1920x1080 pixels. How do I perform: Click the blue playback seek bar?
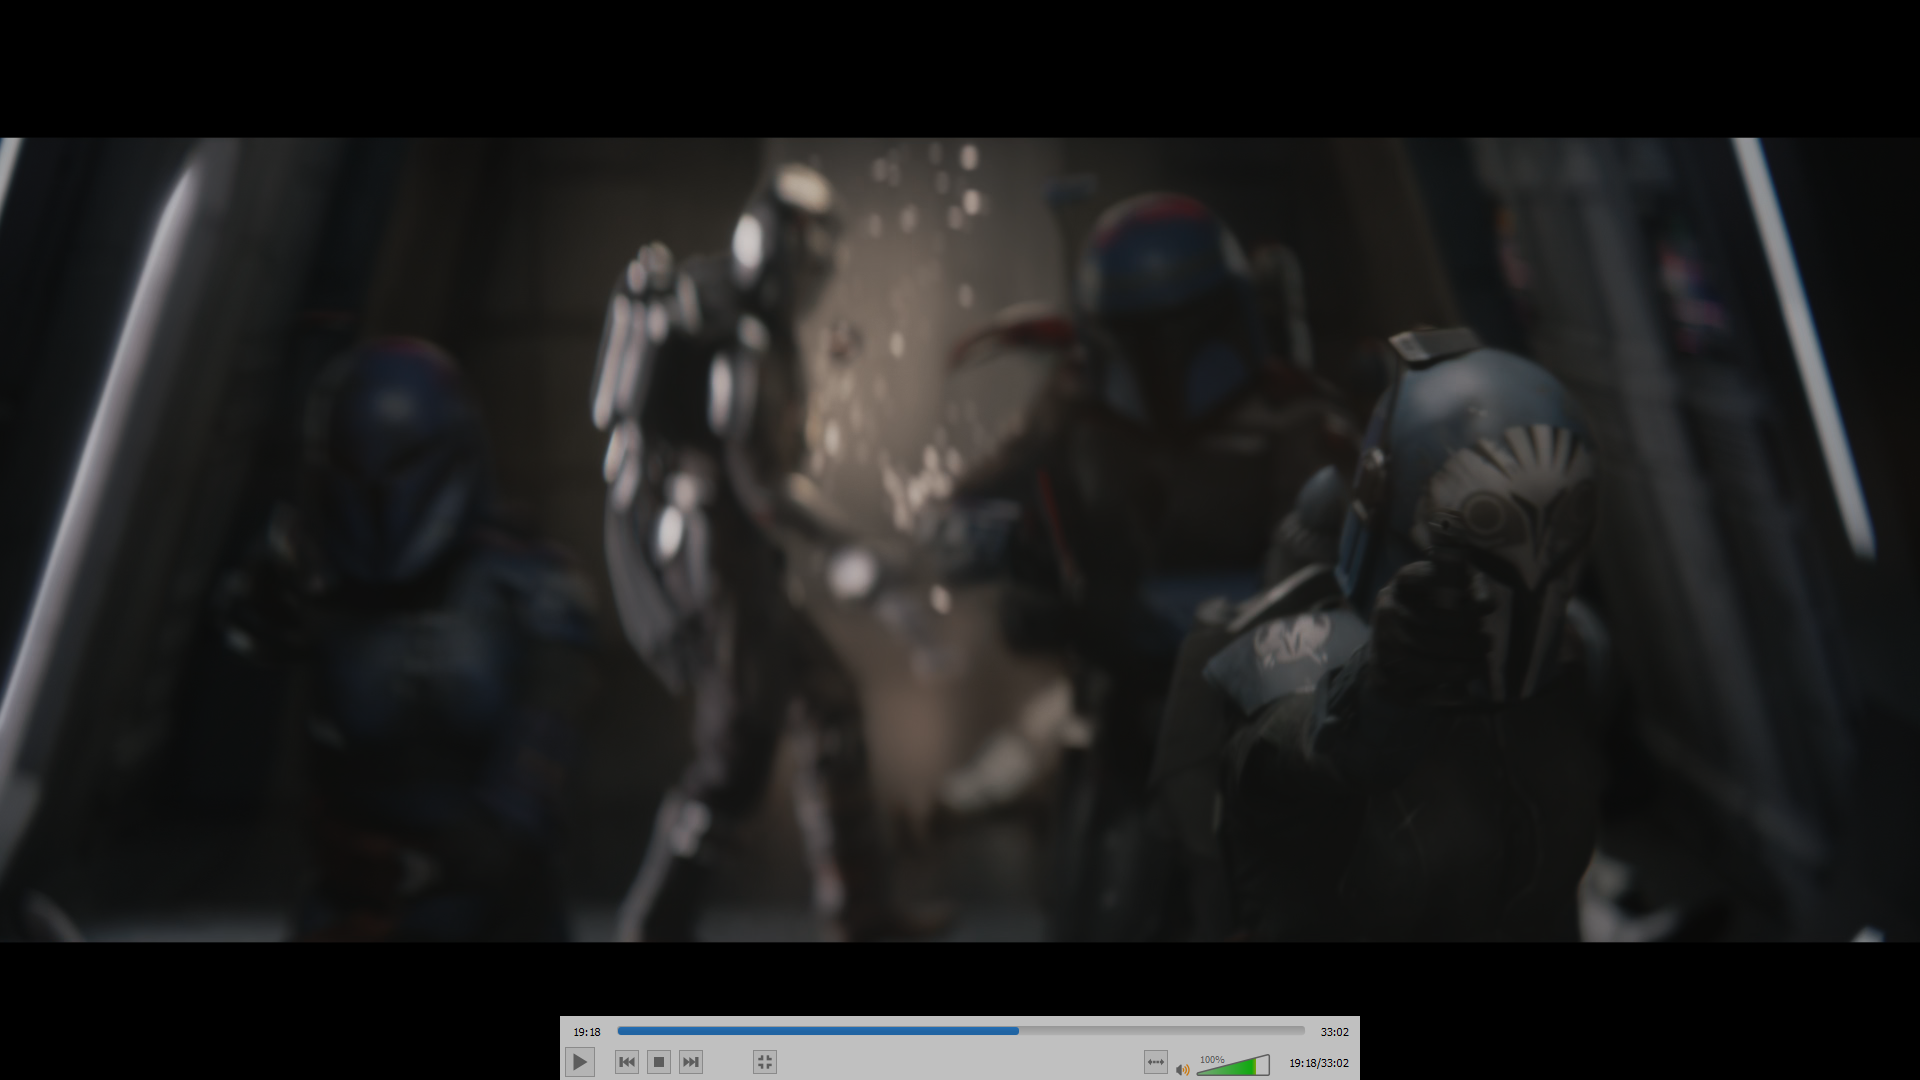coord(961,1030)
